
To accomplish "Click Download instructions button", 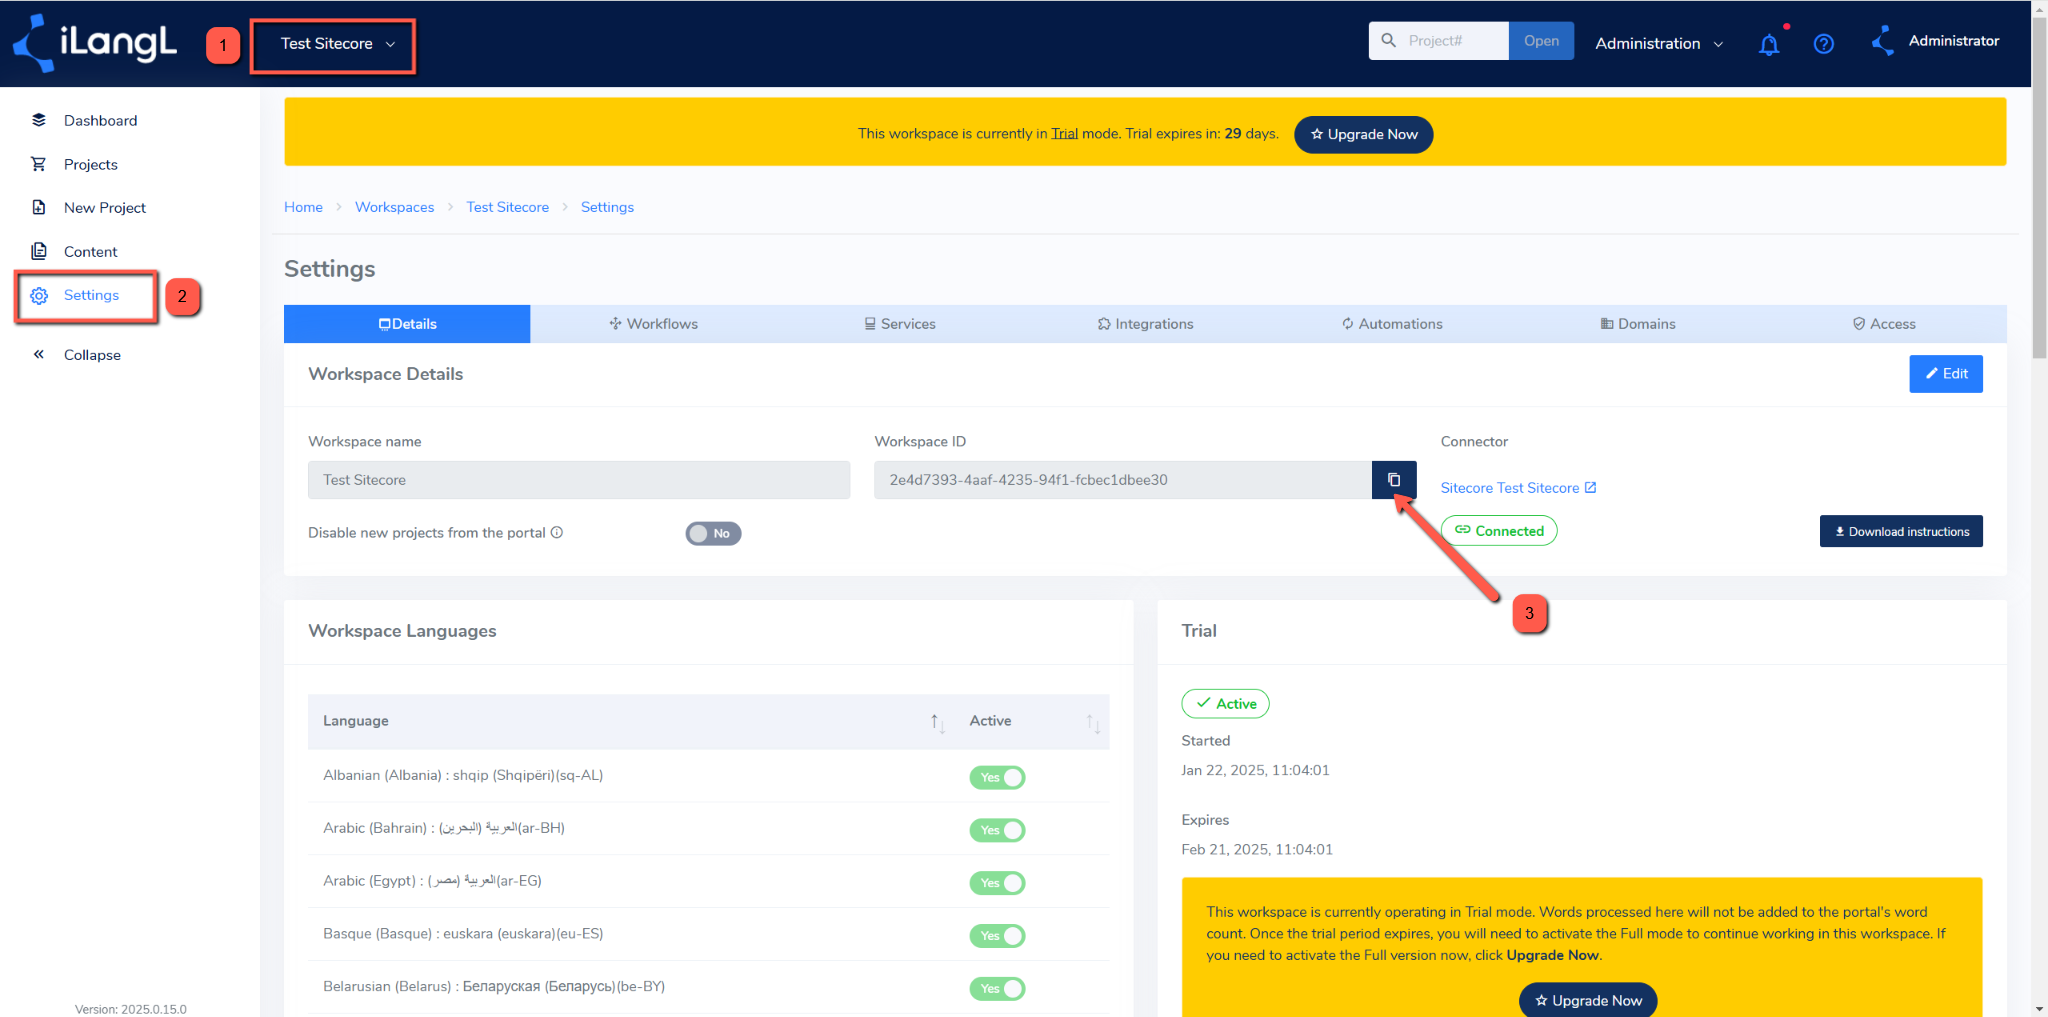I will click(x=1901, y=532).
